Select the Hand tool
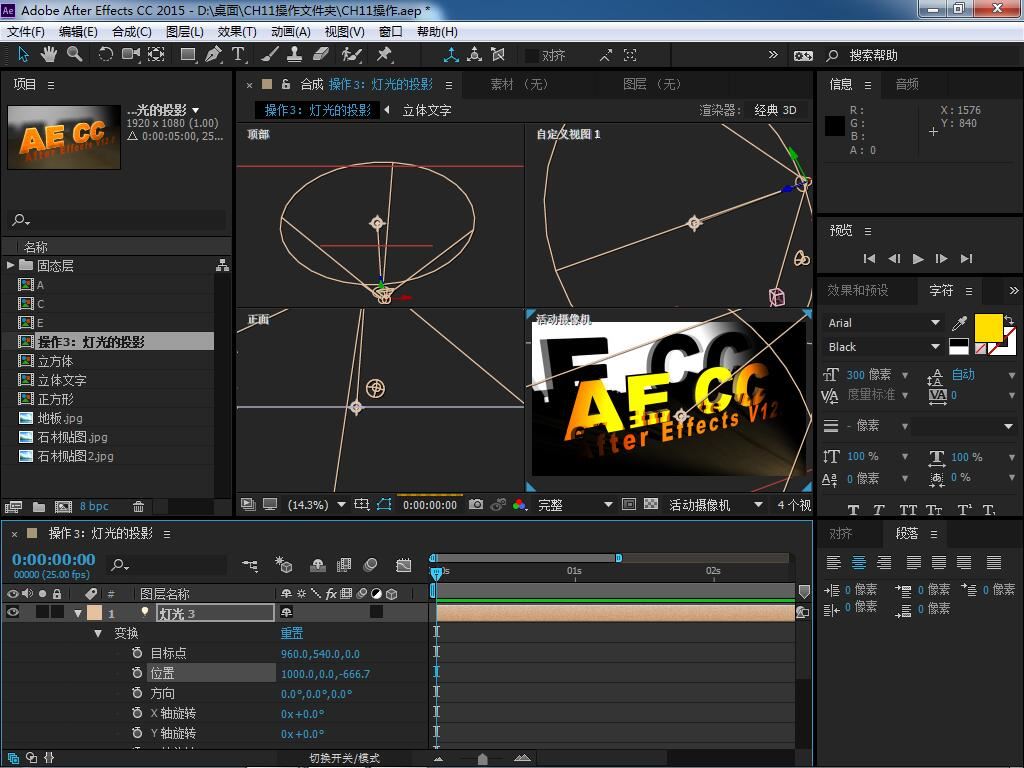 point(49,55)
